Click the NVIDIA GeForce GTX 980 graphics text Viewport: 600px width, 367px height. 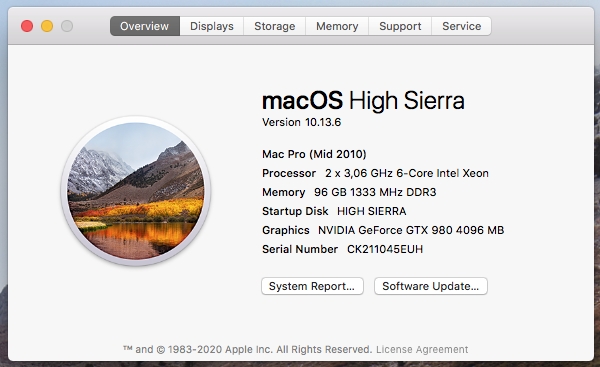pos(411,230)
